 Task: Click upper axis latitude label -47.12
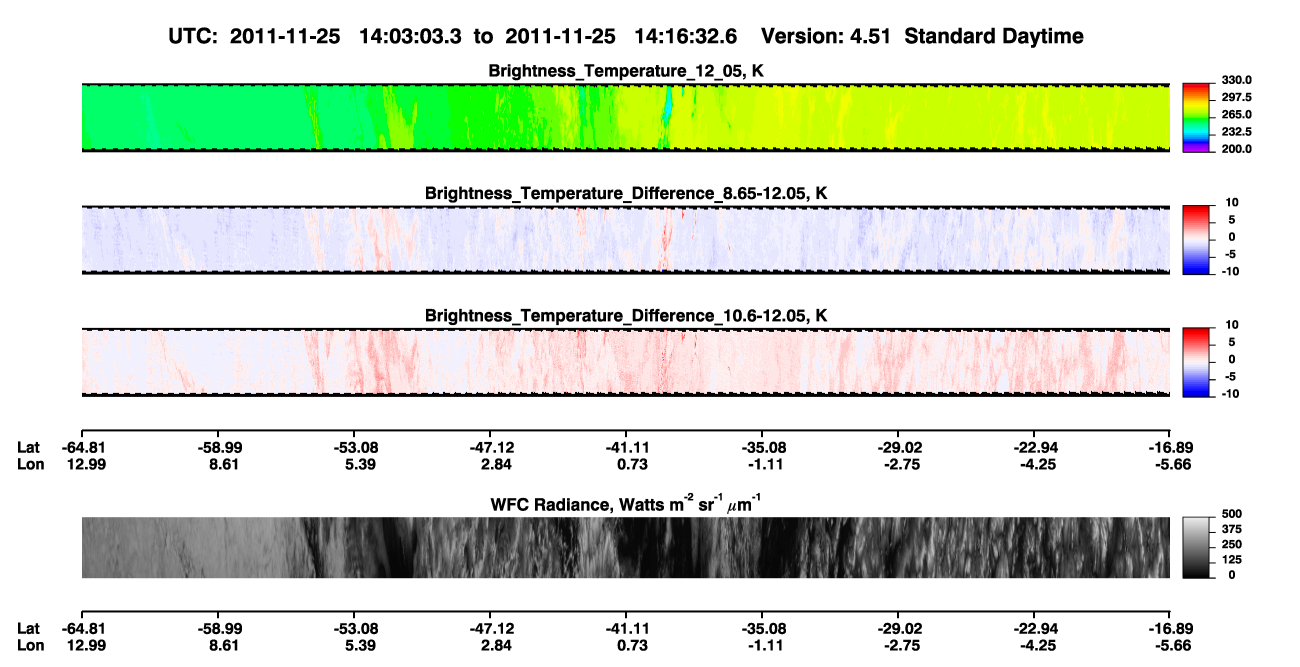(x=490, y=447)
